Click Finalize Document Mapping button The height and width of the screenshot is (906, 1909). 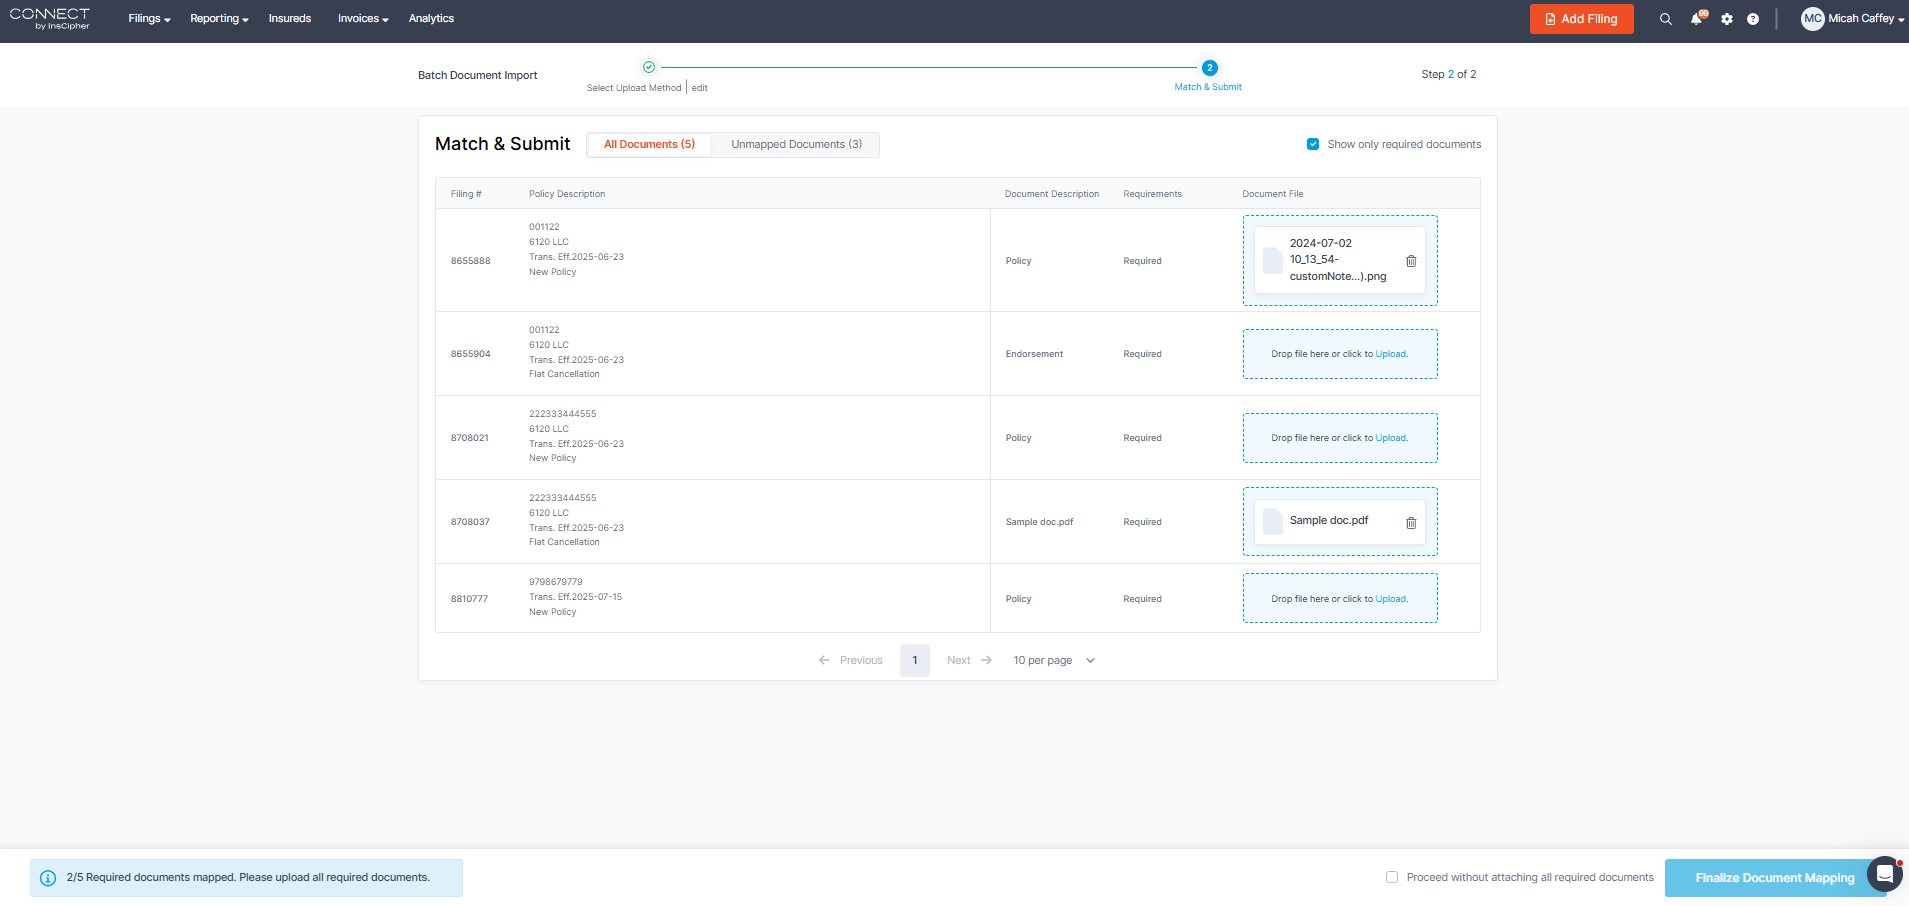click(1775, 878)
